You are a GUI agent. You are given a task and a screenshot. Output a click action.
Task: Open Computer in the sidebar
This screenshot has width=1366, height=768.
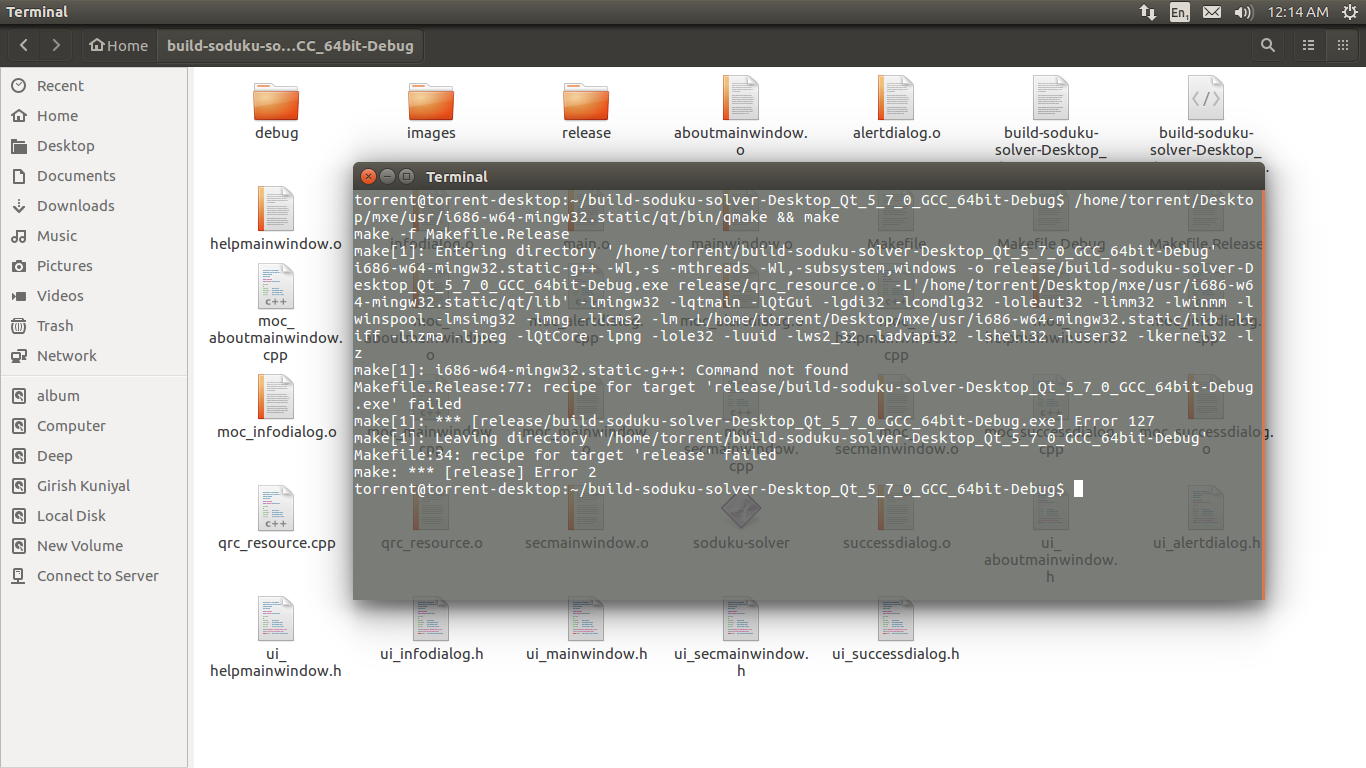(x=94, y=426)
